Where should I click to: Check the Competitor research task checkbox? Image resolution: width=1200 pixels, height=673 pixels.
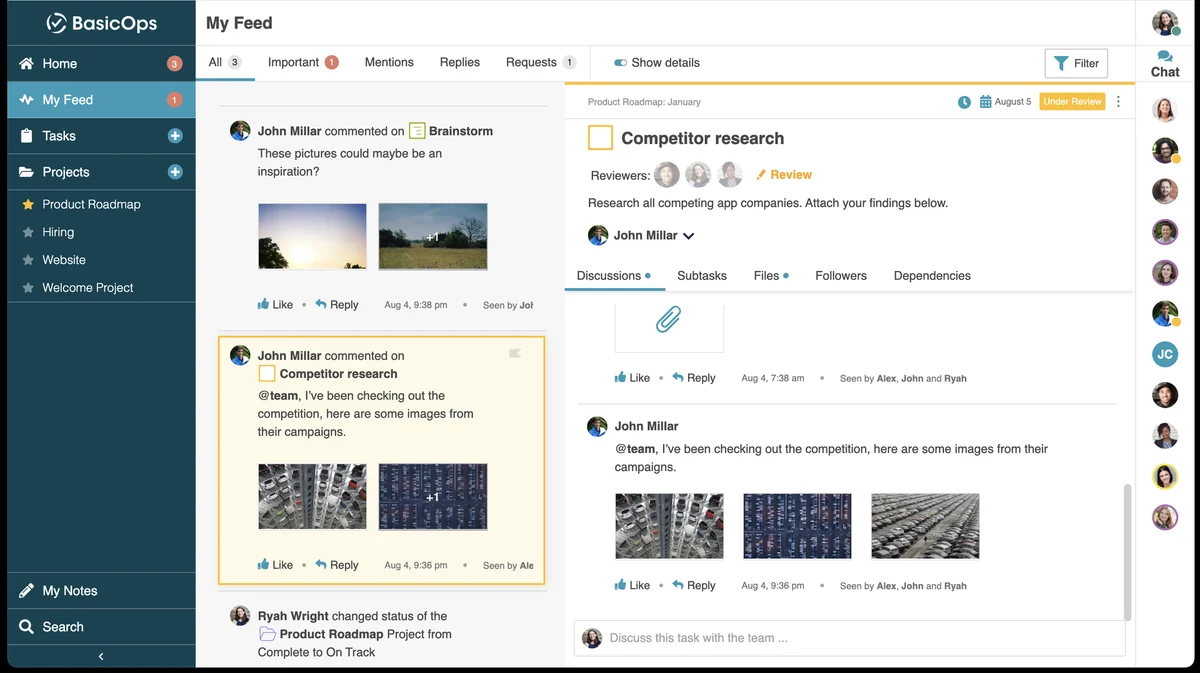(x=600, y=138)
